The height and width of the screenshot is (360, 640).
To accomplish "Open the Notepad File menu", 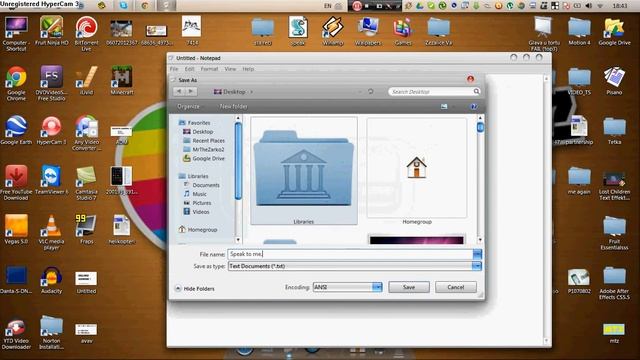I will click(174, 69).
